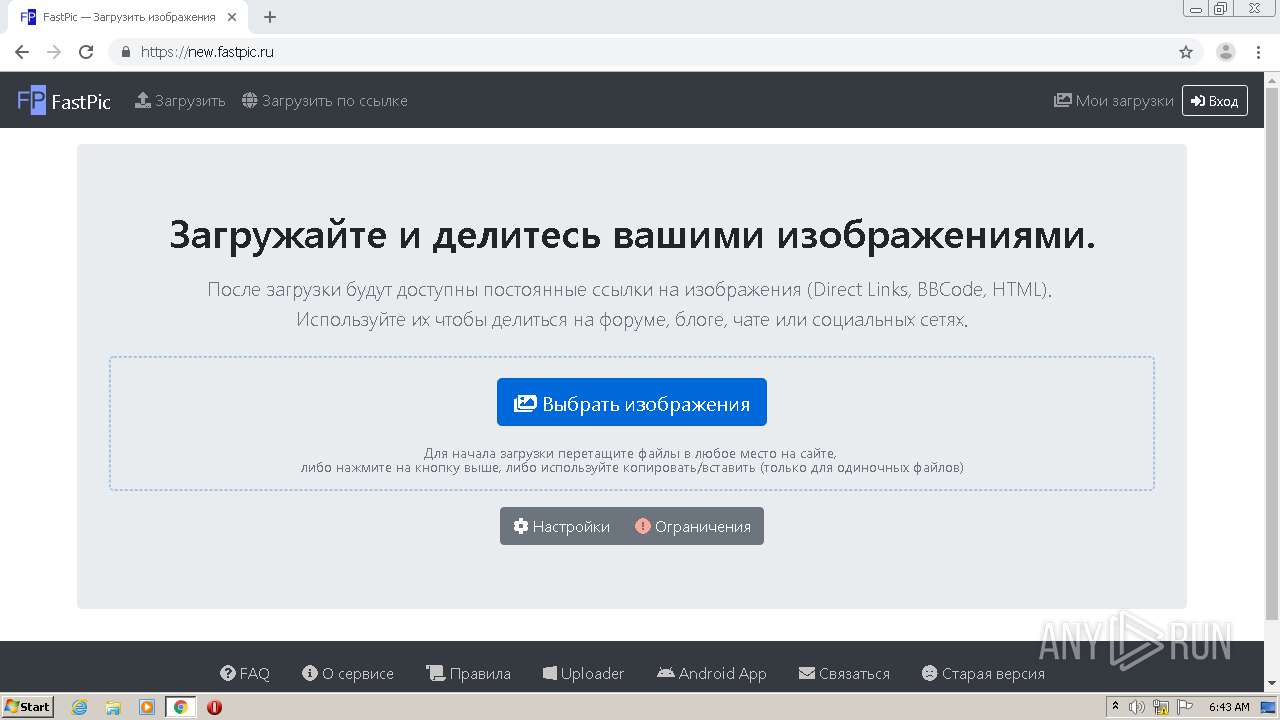Show Ограничения limits info
This screenshot has width=1280, height=720.
coord(693,526)
